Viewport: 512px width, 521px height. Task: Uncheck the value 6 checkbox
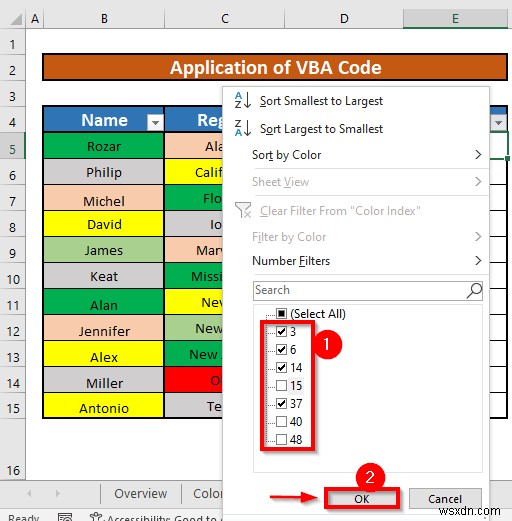(281, 349)
